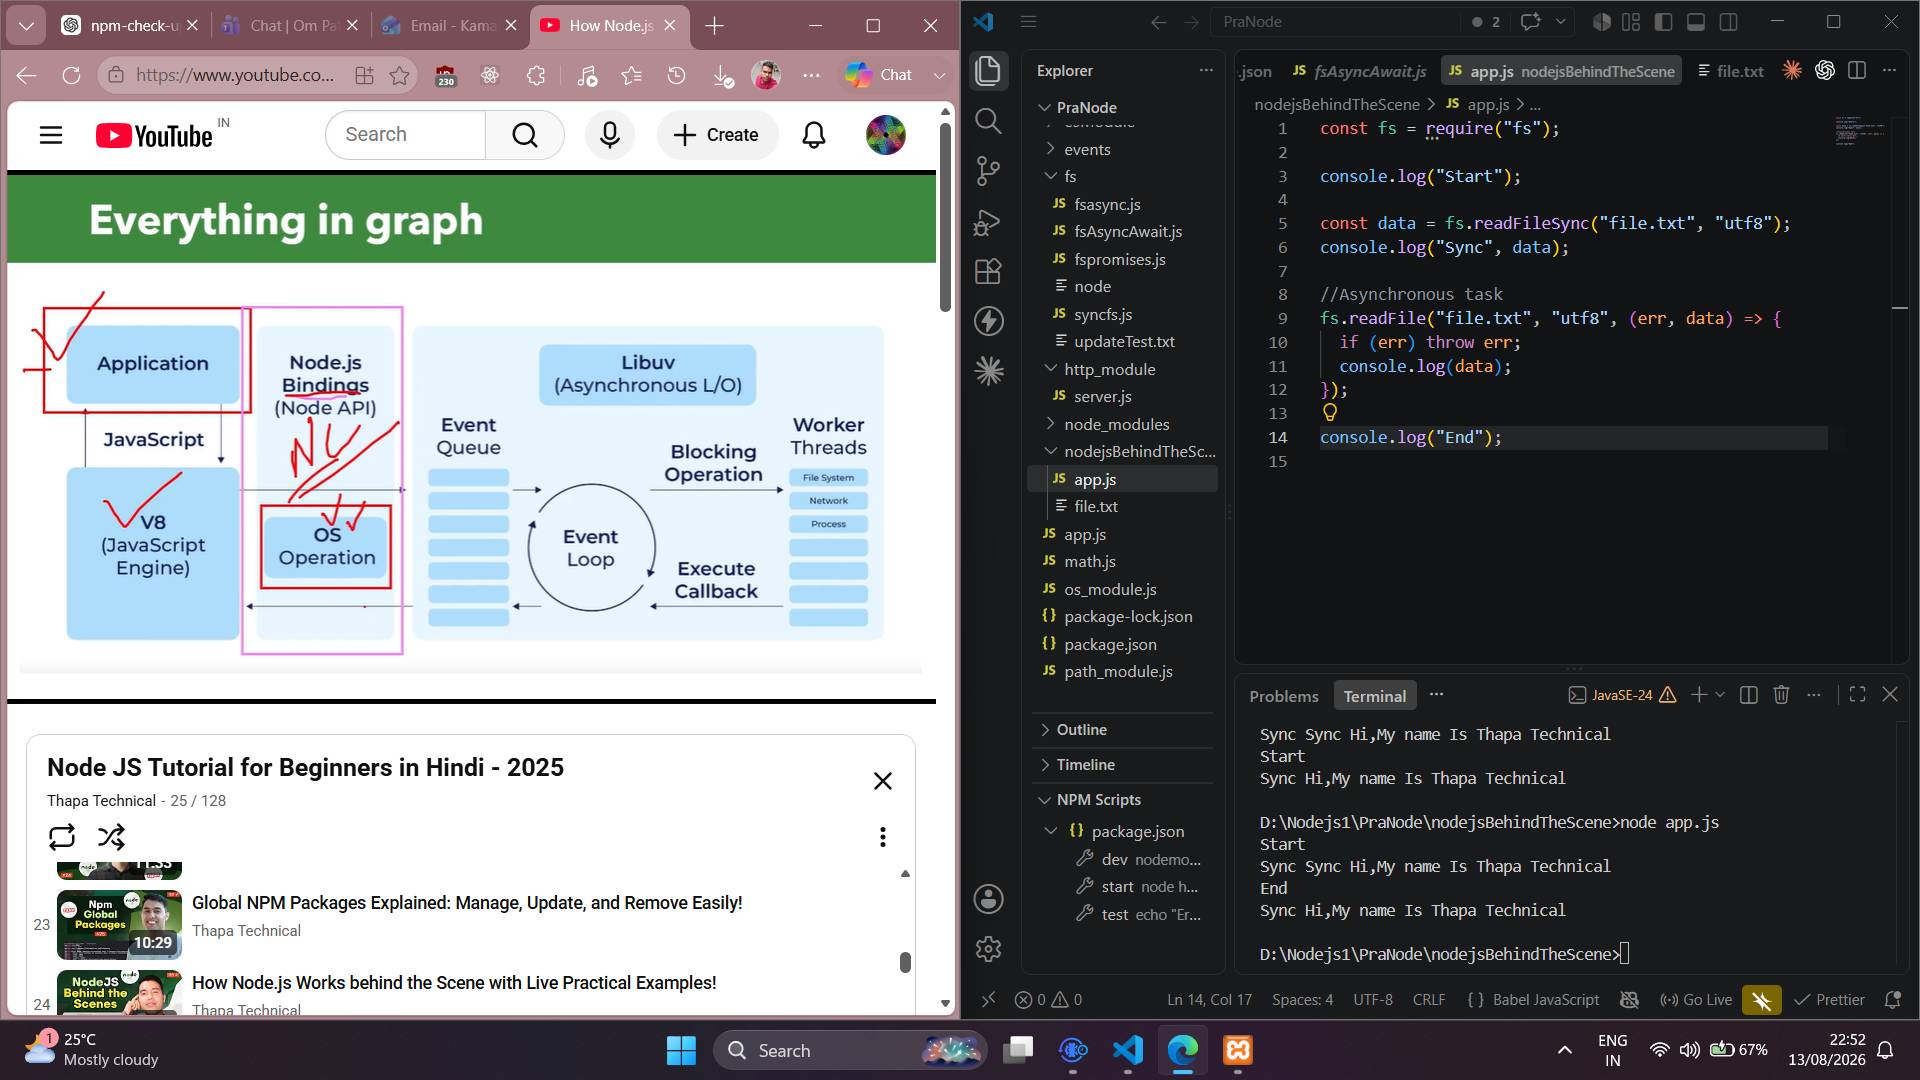Viewport: 1920px width, 1080px height.
Task: Toggle playlist loop button
Action: (62, 836)
